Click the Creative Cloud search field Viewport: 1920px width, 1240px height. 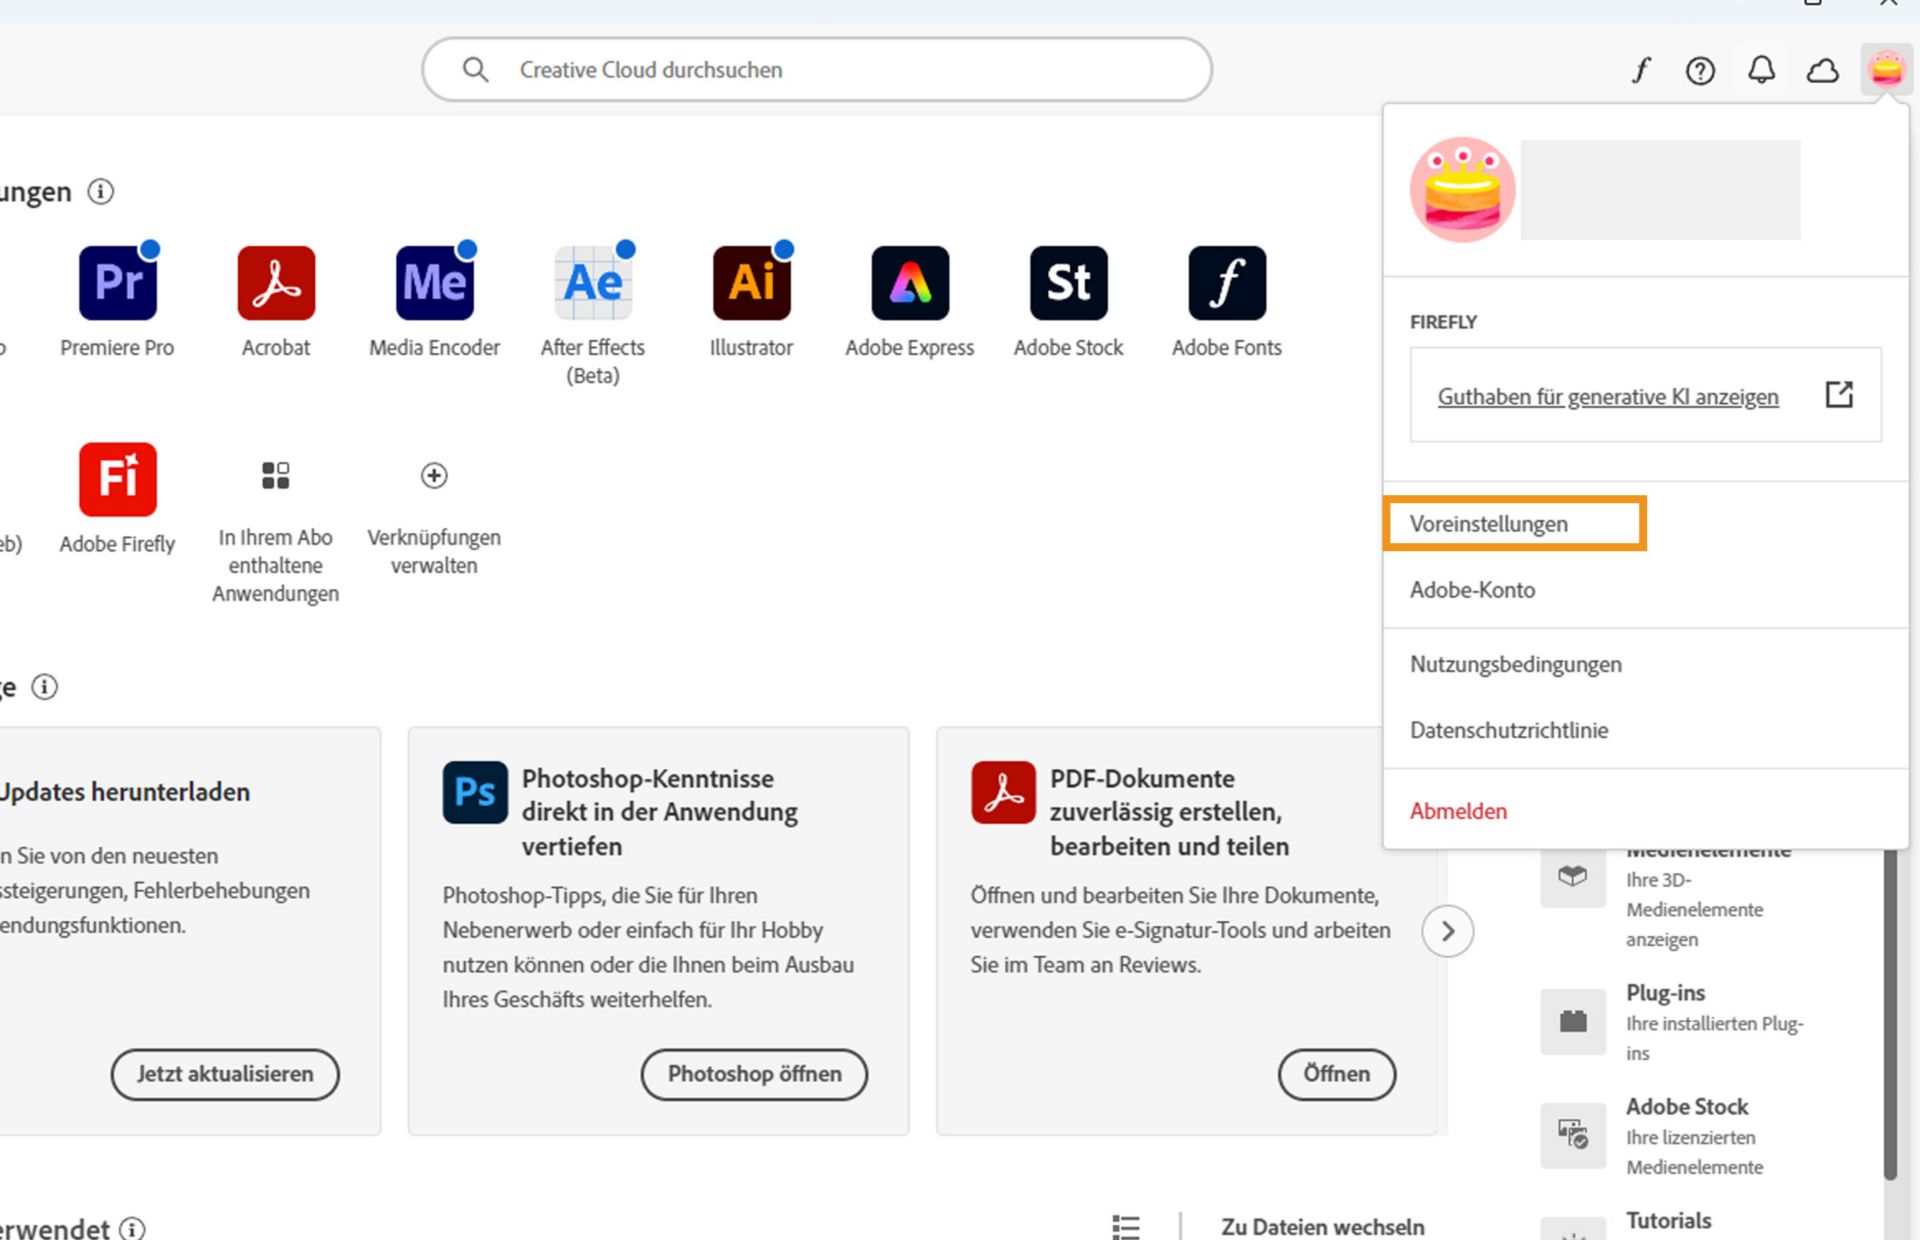pos(816,70)
